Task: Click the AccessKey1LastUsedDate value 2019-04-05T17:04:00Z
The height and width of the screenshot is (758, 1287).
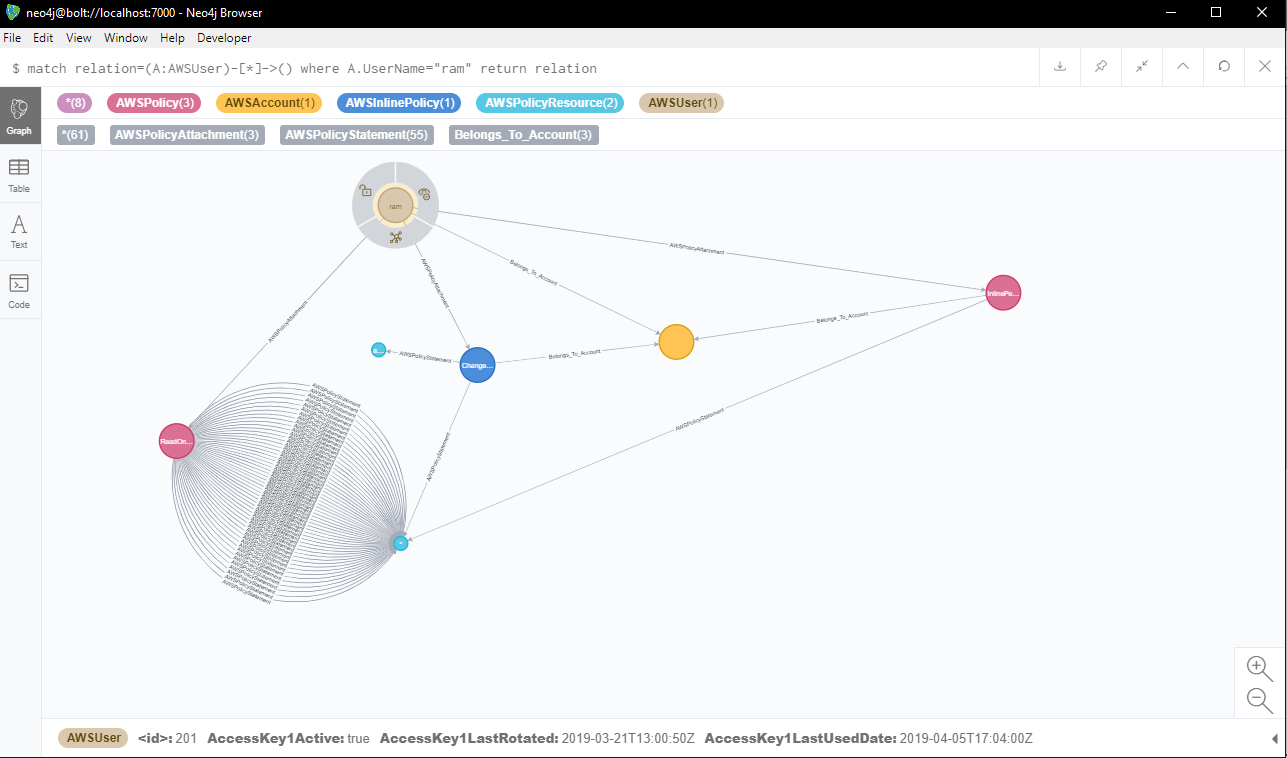Action: click(966, 739)
